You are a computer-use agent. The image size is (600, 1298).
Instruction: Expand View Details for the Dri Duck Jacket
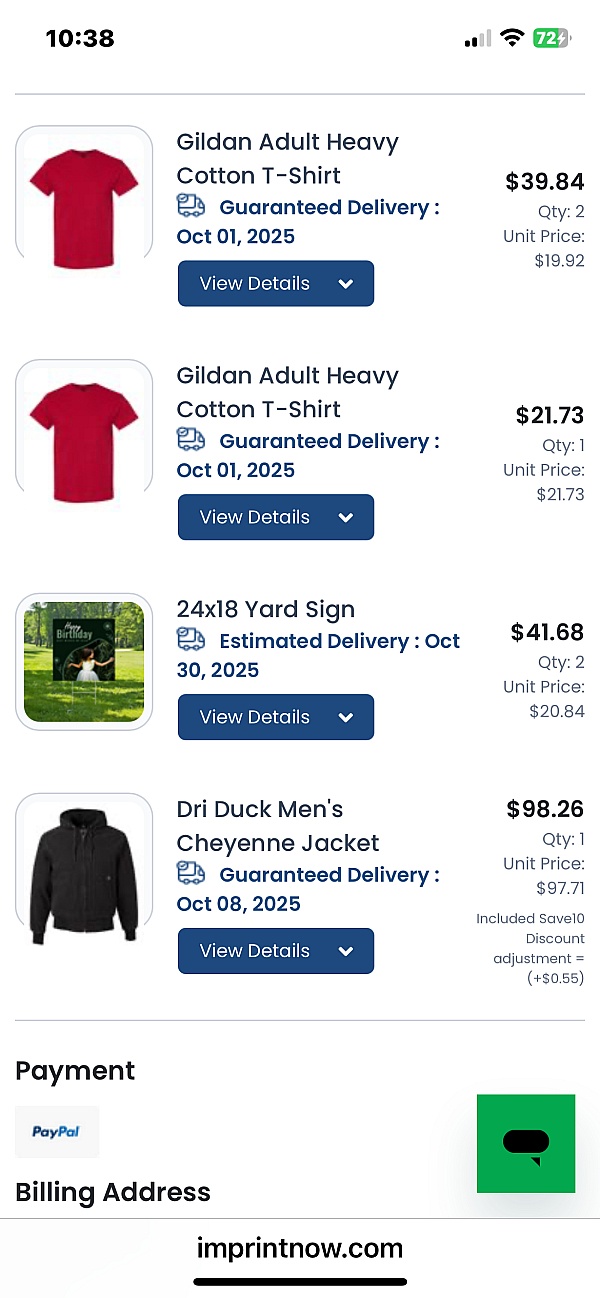[x=276, y=951]
